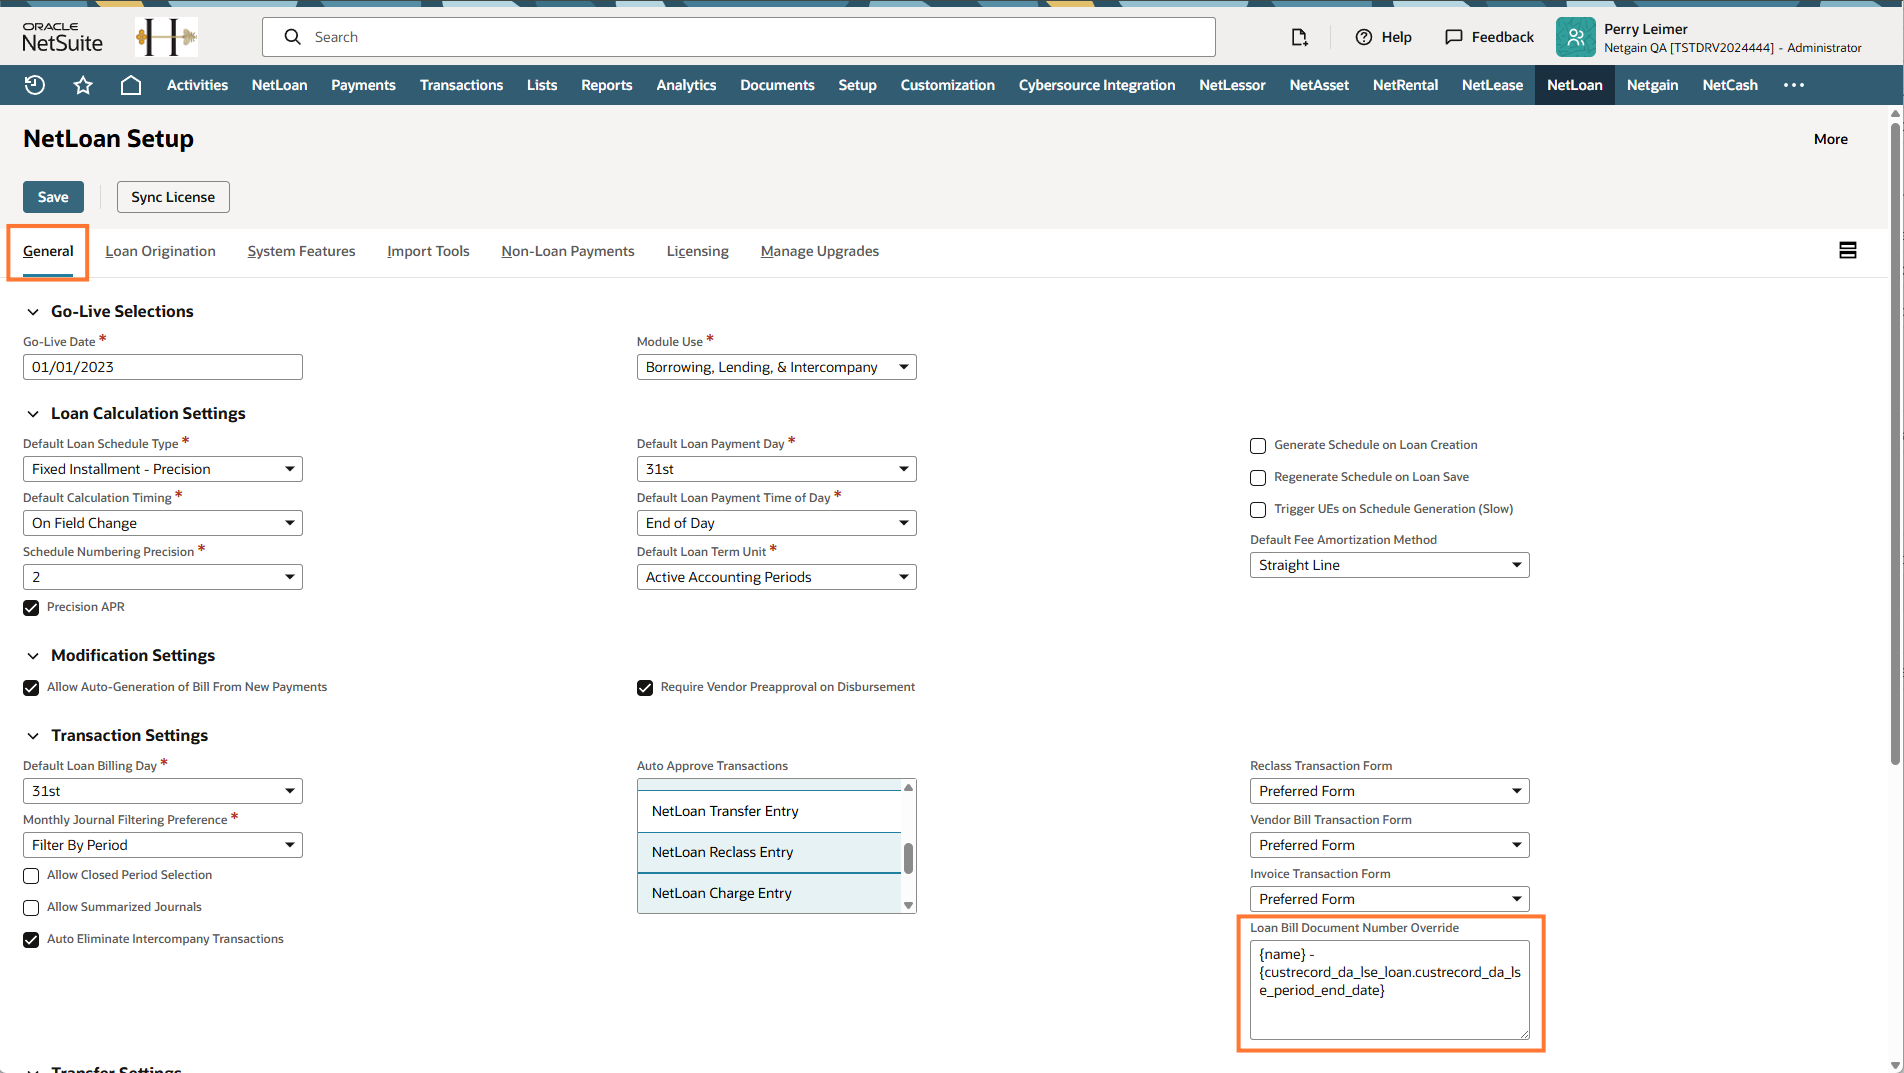Click the Save button
The image size is (1904, 1073).
53,197
